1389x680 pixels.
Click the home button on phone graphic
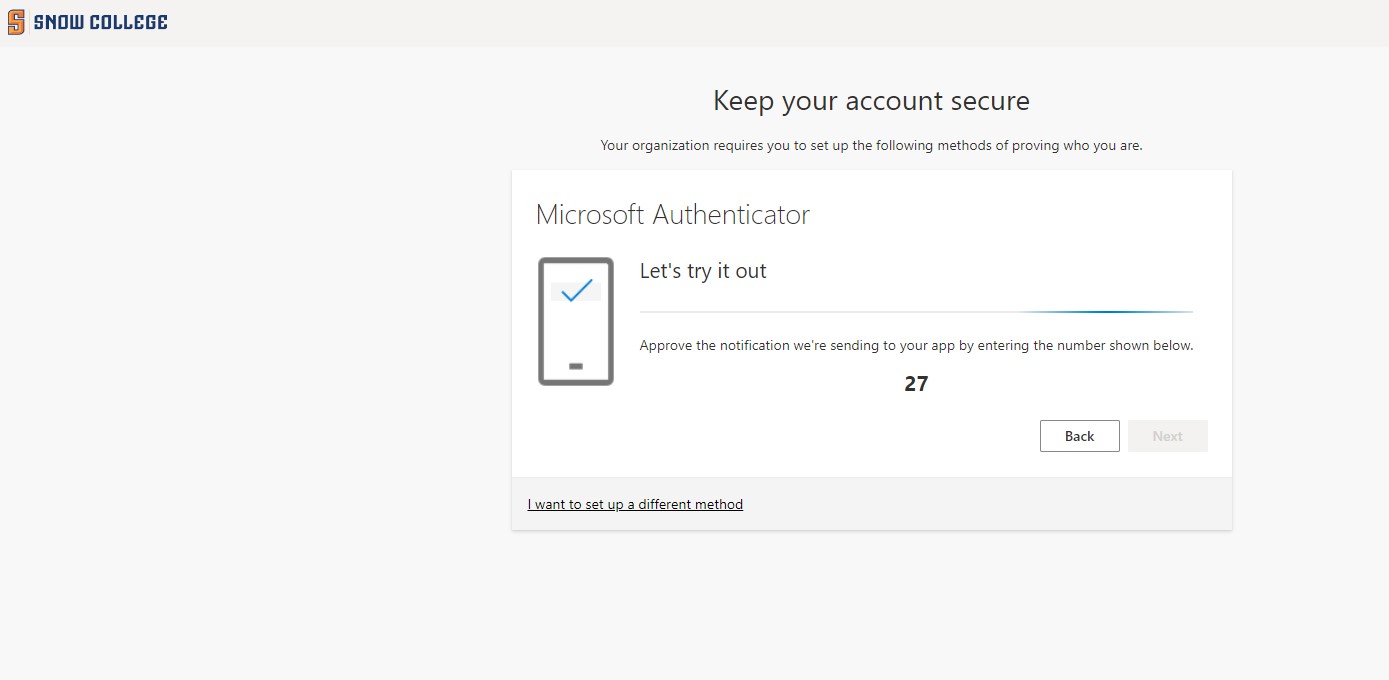(575, 366)
